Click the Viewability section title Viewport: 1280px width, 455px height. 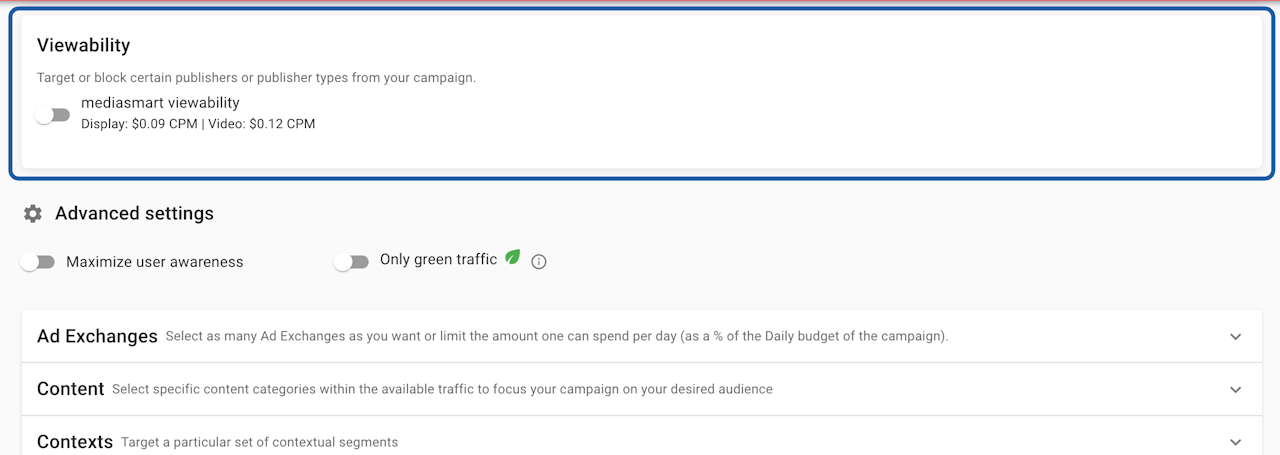pyautogui.click(x=84, y=45)
